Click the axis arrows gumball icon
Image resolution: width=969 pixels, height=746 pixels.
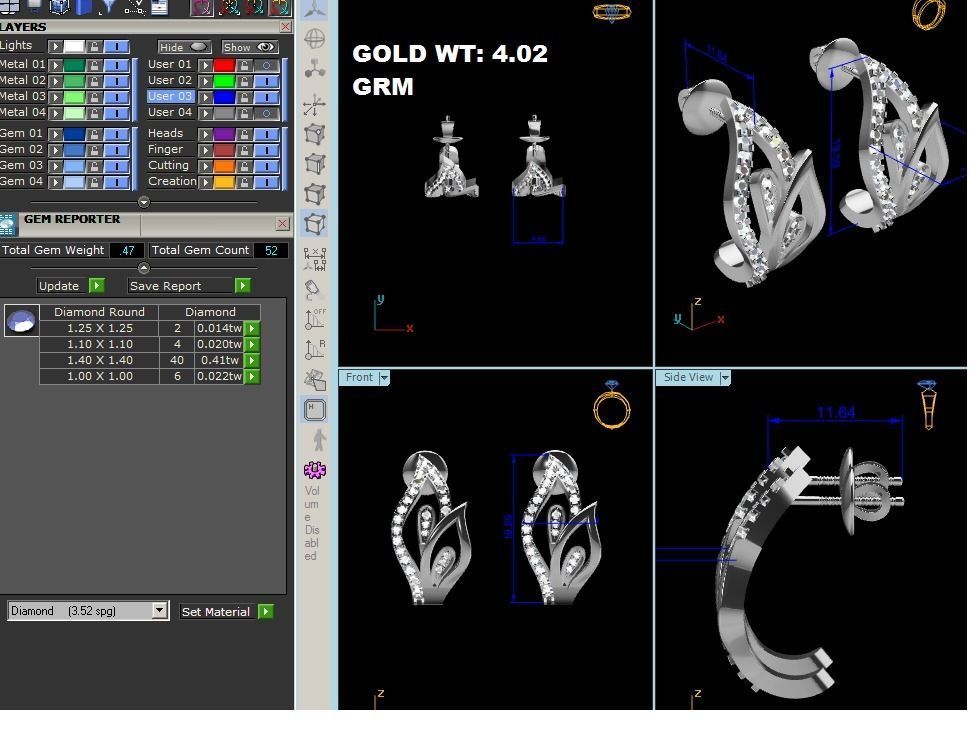[315, 104]
